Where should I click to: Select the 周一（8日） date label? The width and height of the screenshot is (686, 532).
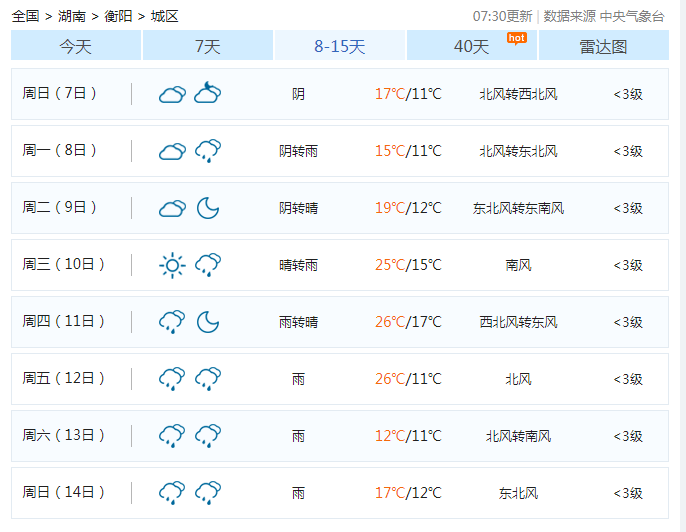(60, 150)
